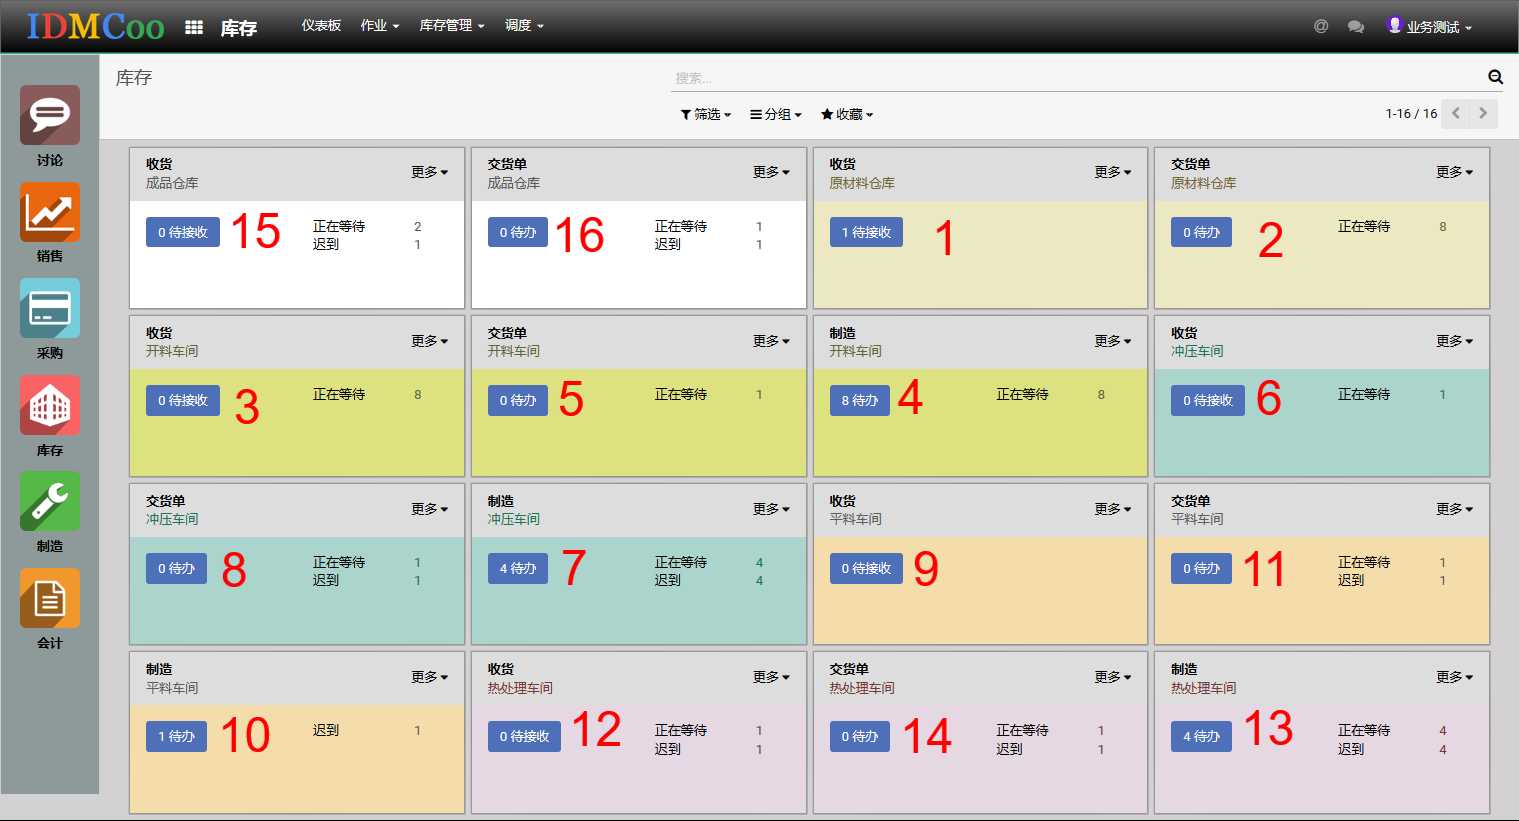Expand 更多 on 交货单 原材料仓库 card
The width and height of the screenshot is (1519, 821).
[1455, 172]
